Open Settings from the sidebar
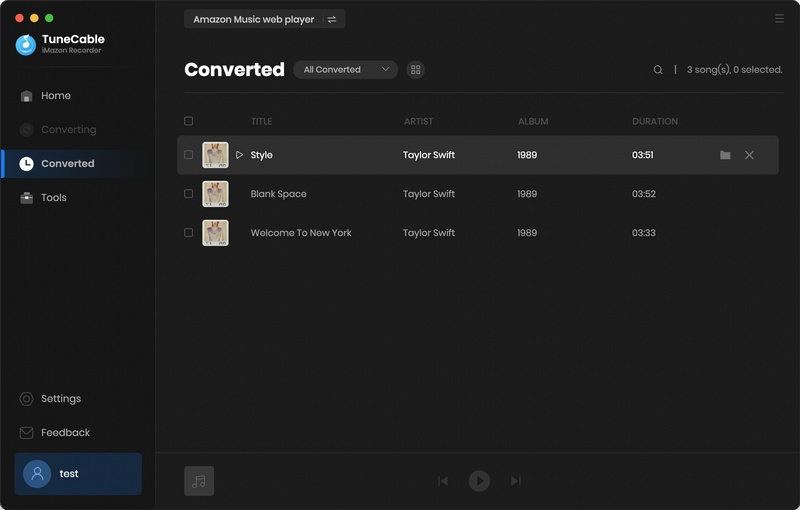 pos(78,399)
